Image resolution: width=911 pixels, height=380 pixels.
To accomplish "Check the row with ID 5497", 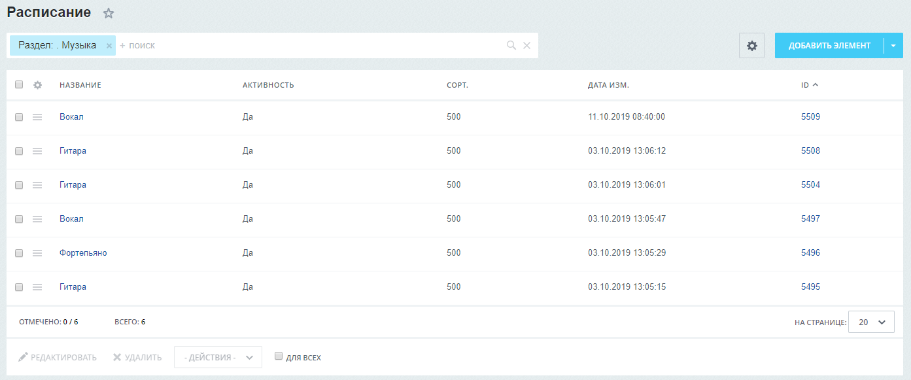I will coord(19,219).
